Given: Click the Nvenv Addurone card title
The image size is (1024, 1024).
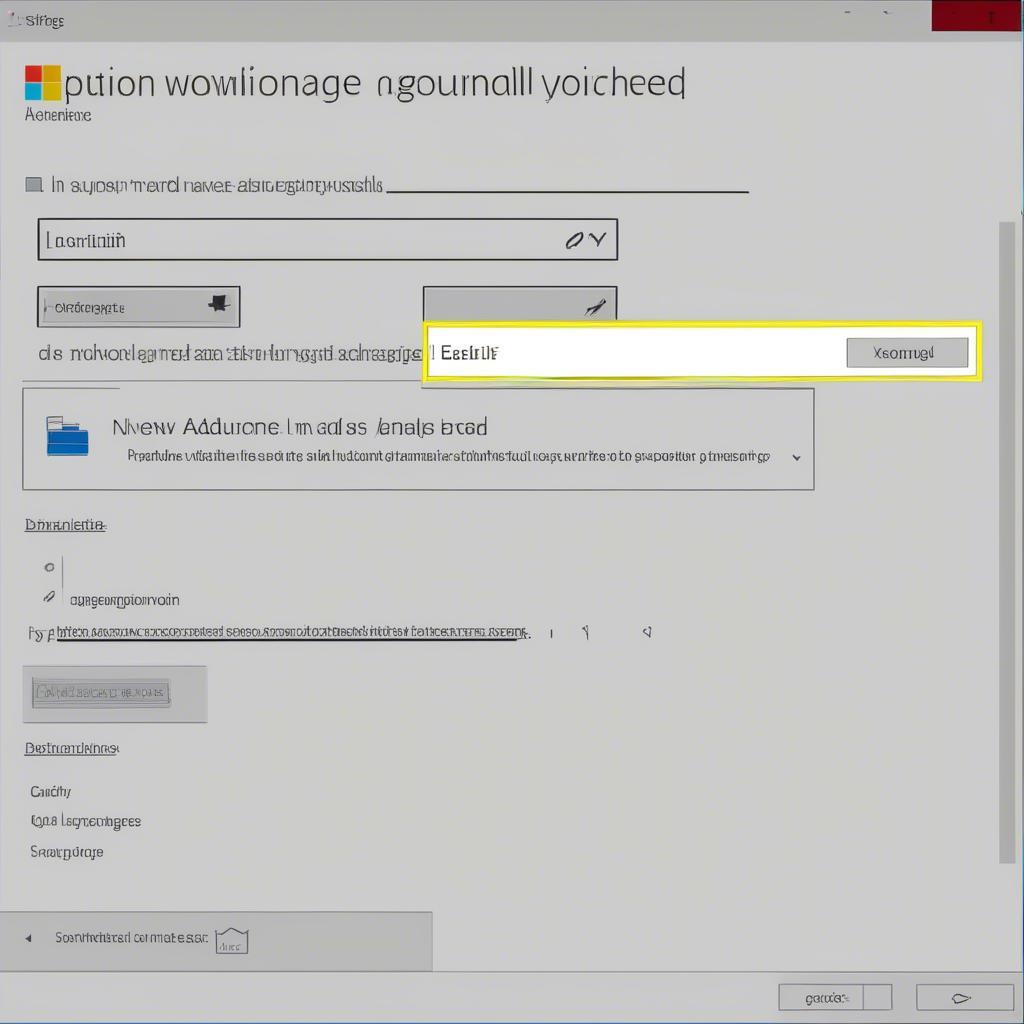Looking at the screenshot, I should (x=300, y=427).
